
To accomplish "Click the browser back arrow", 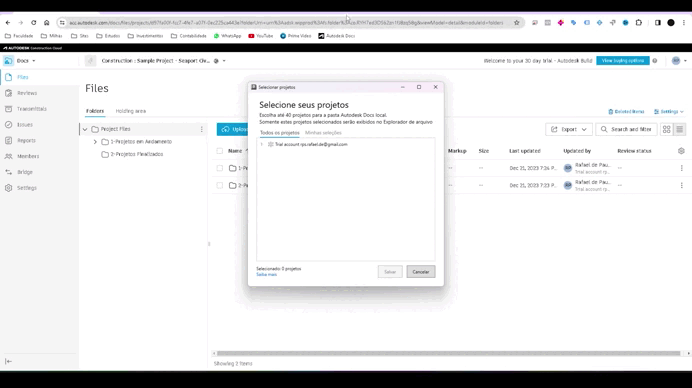I will coord(8,23).
